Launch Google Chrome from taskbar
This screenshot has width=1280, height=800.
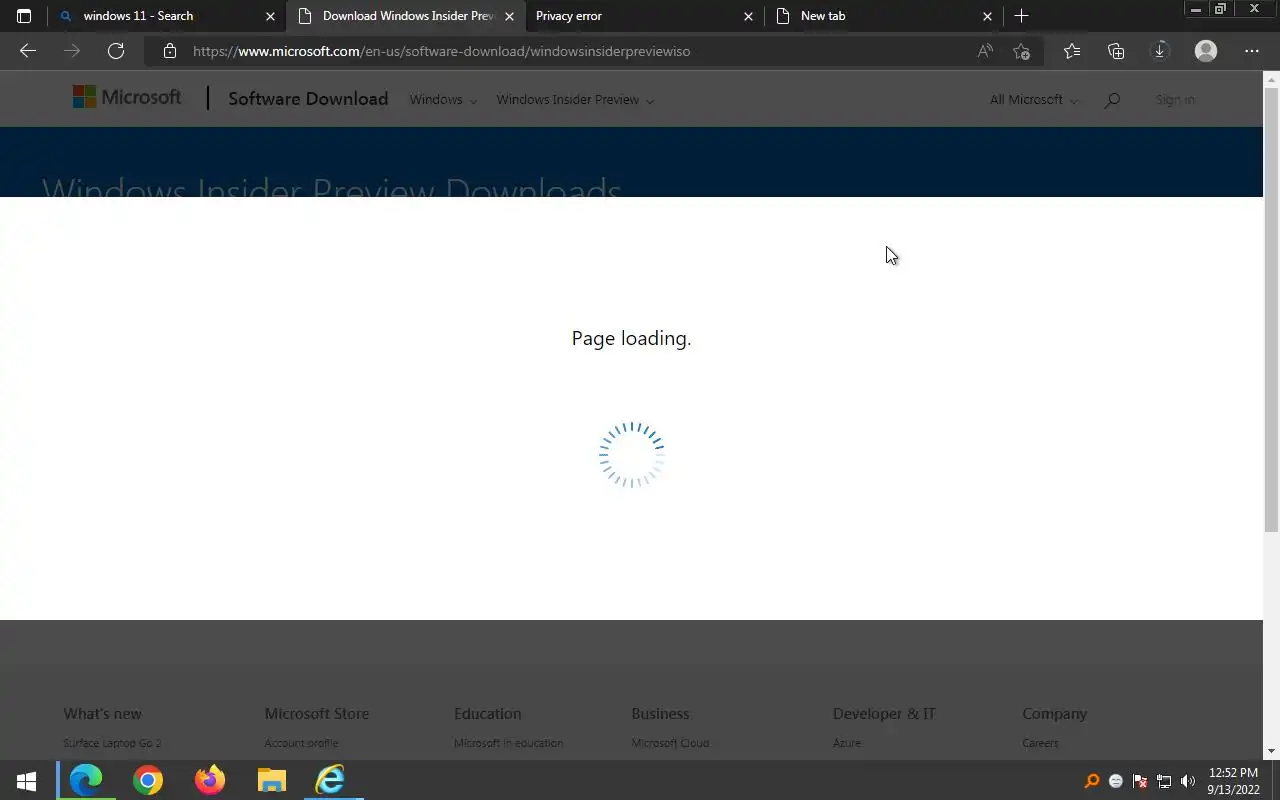point(148,780)
